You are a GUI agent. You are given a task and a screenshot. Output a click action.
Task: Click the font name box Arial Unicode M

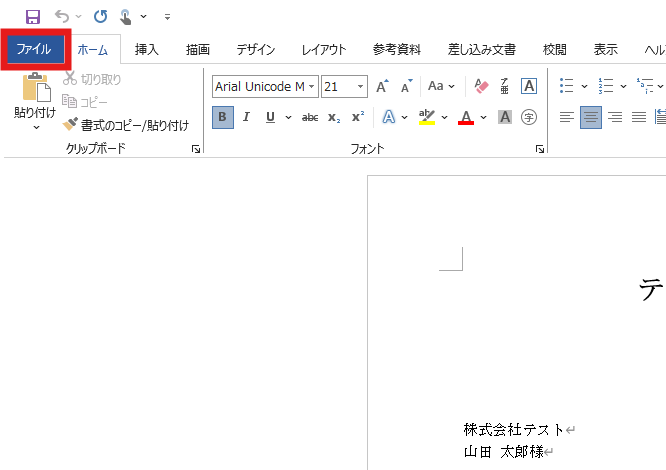coord(260,87)
